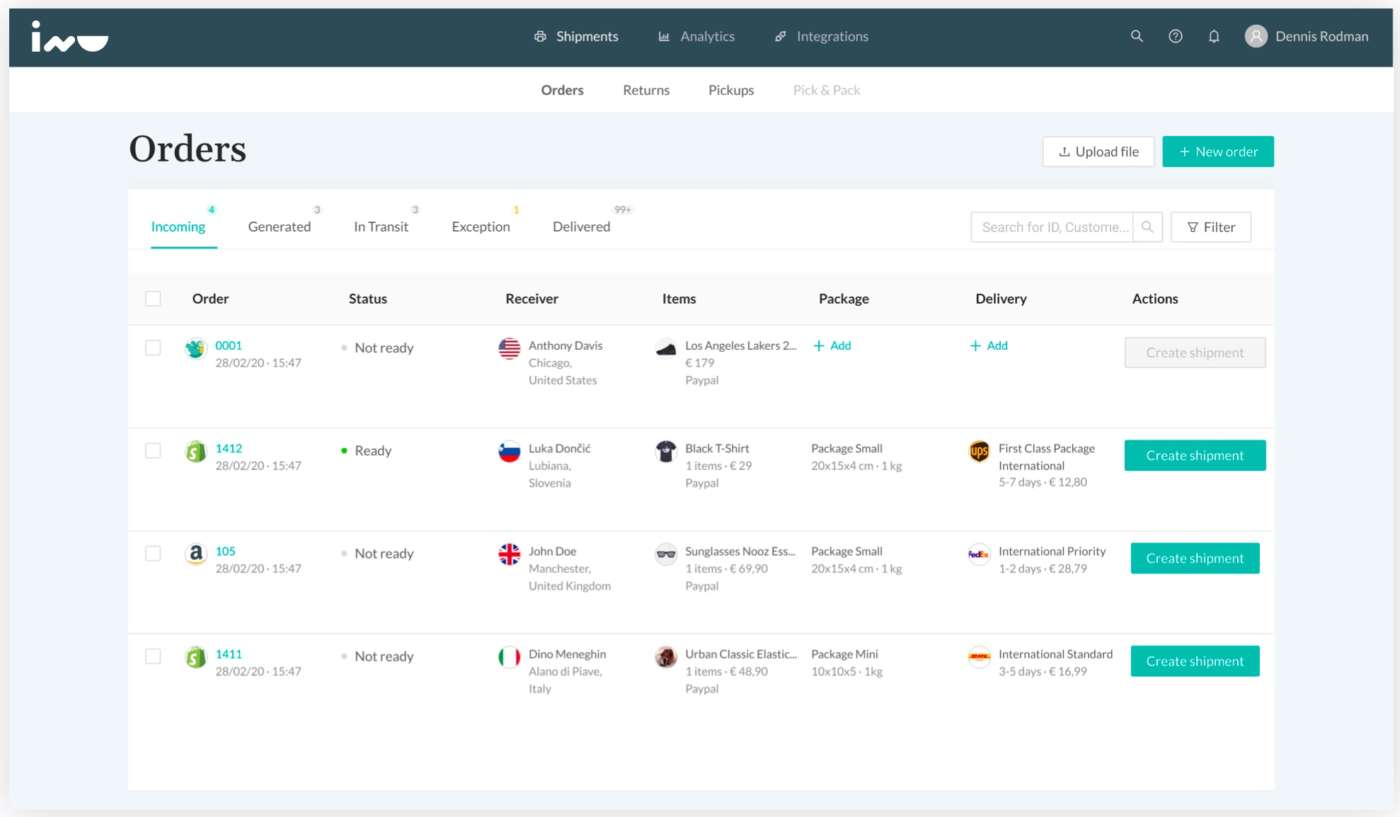Click the Dennis Rodman profile avatar
1400x817 pixels.
[x=1256, y=36]
